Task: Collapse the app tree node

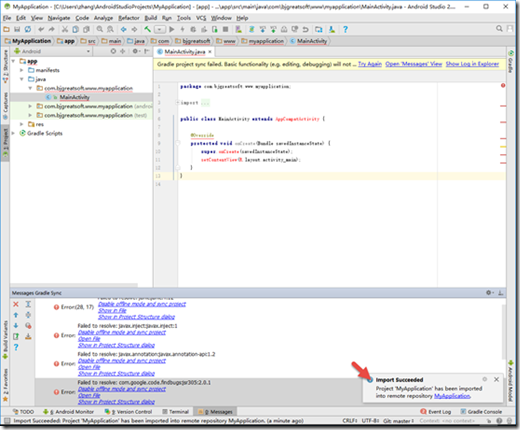Action: click(x=13, y=61)
